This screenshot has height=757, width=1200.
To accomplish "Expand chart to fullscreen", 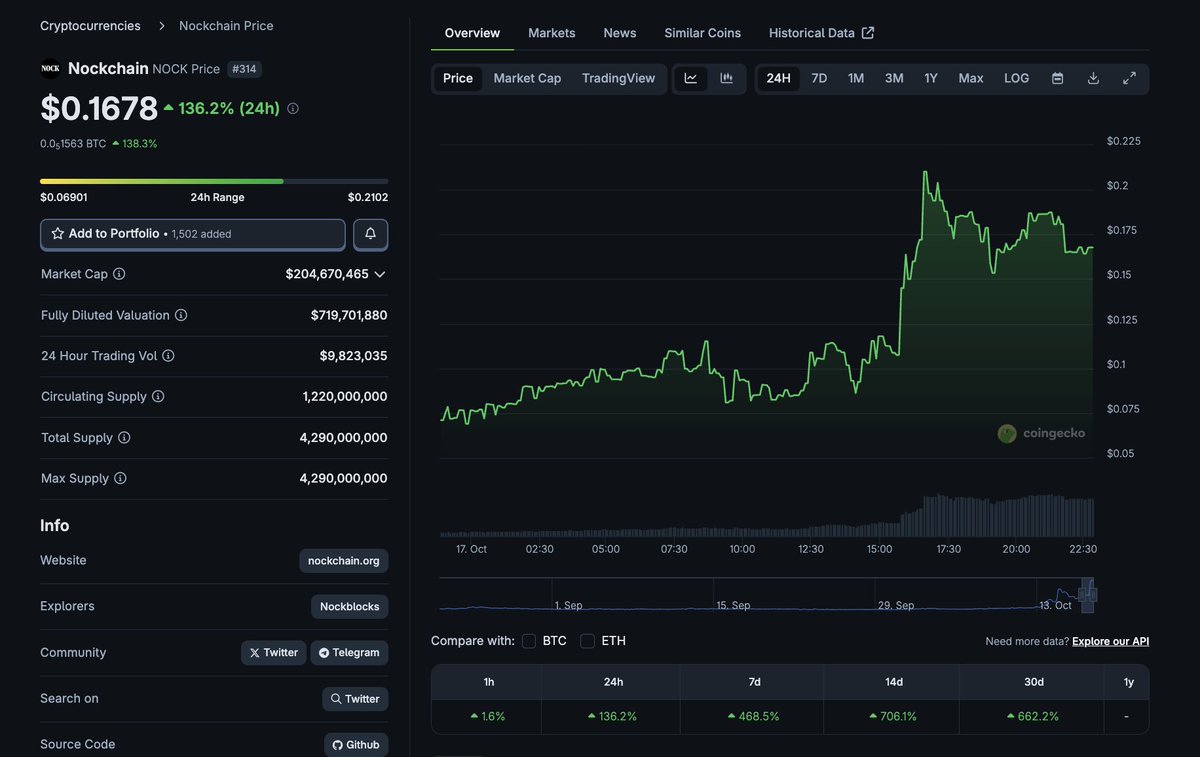I will pyautogui.click(x=1129, y=78).
